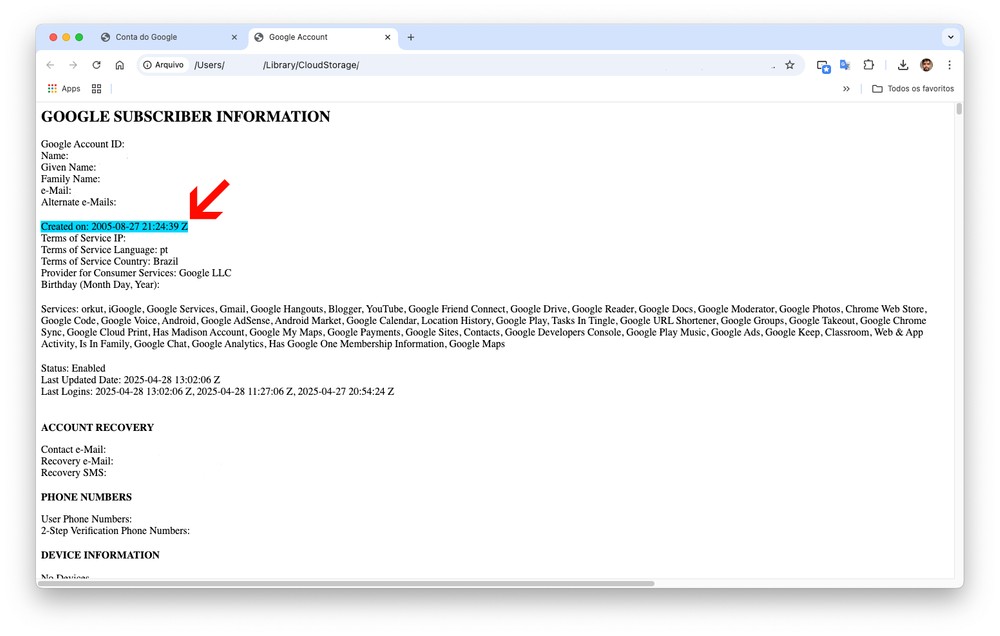
Task: Click Provider for Consumer Services: Google LLC
Action: (136, 273)
